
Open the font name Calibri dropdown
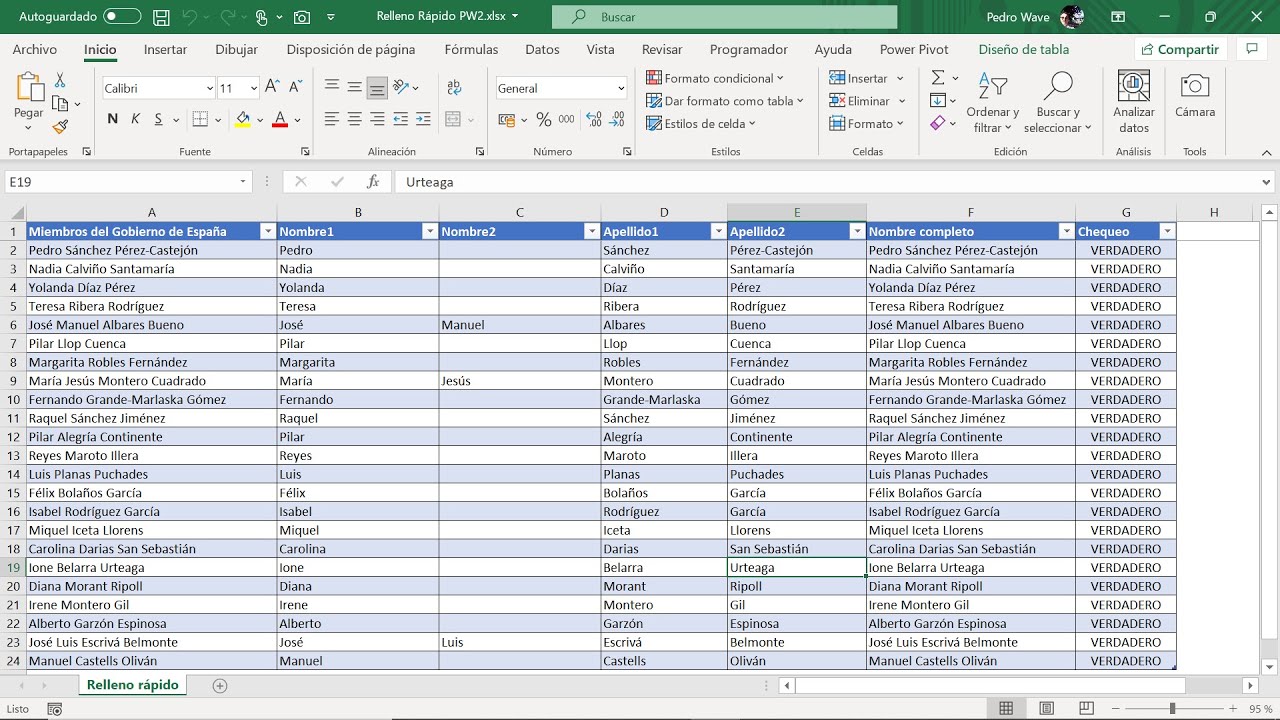[209, 88]
